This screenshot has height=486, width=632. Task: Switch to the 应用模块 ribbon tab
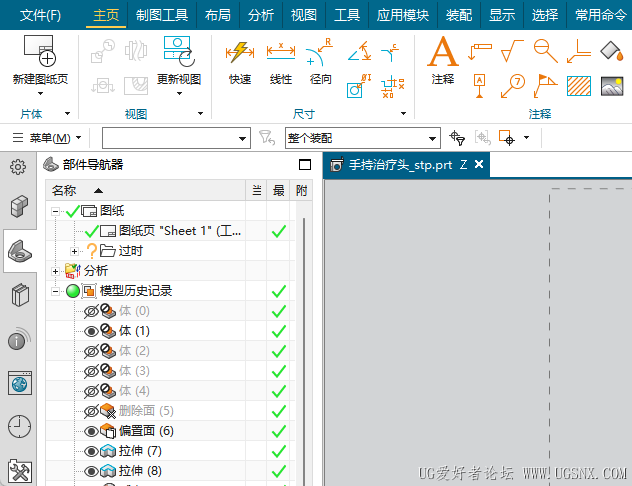403,15
